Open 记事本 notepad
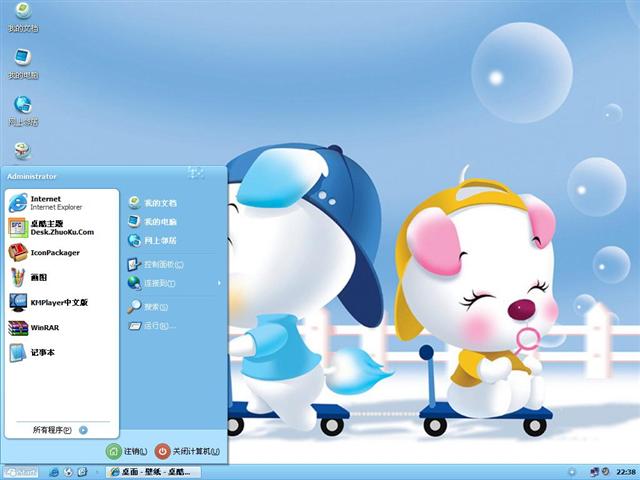 coord(61,353)
